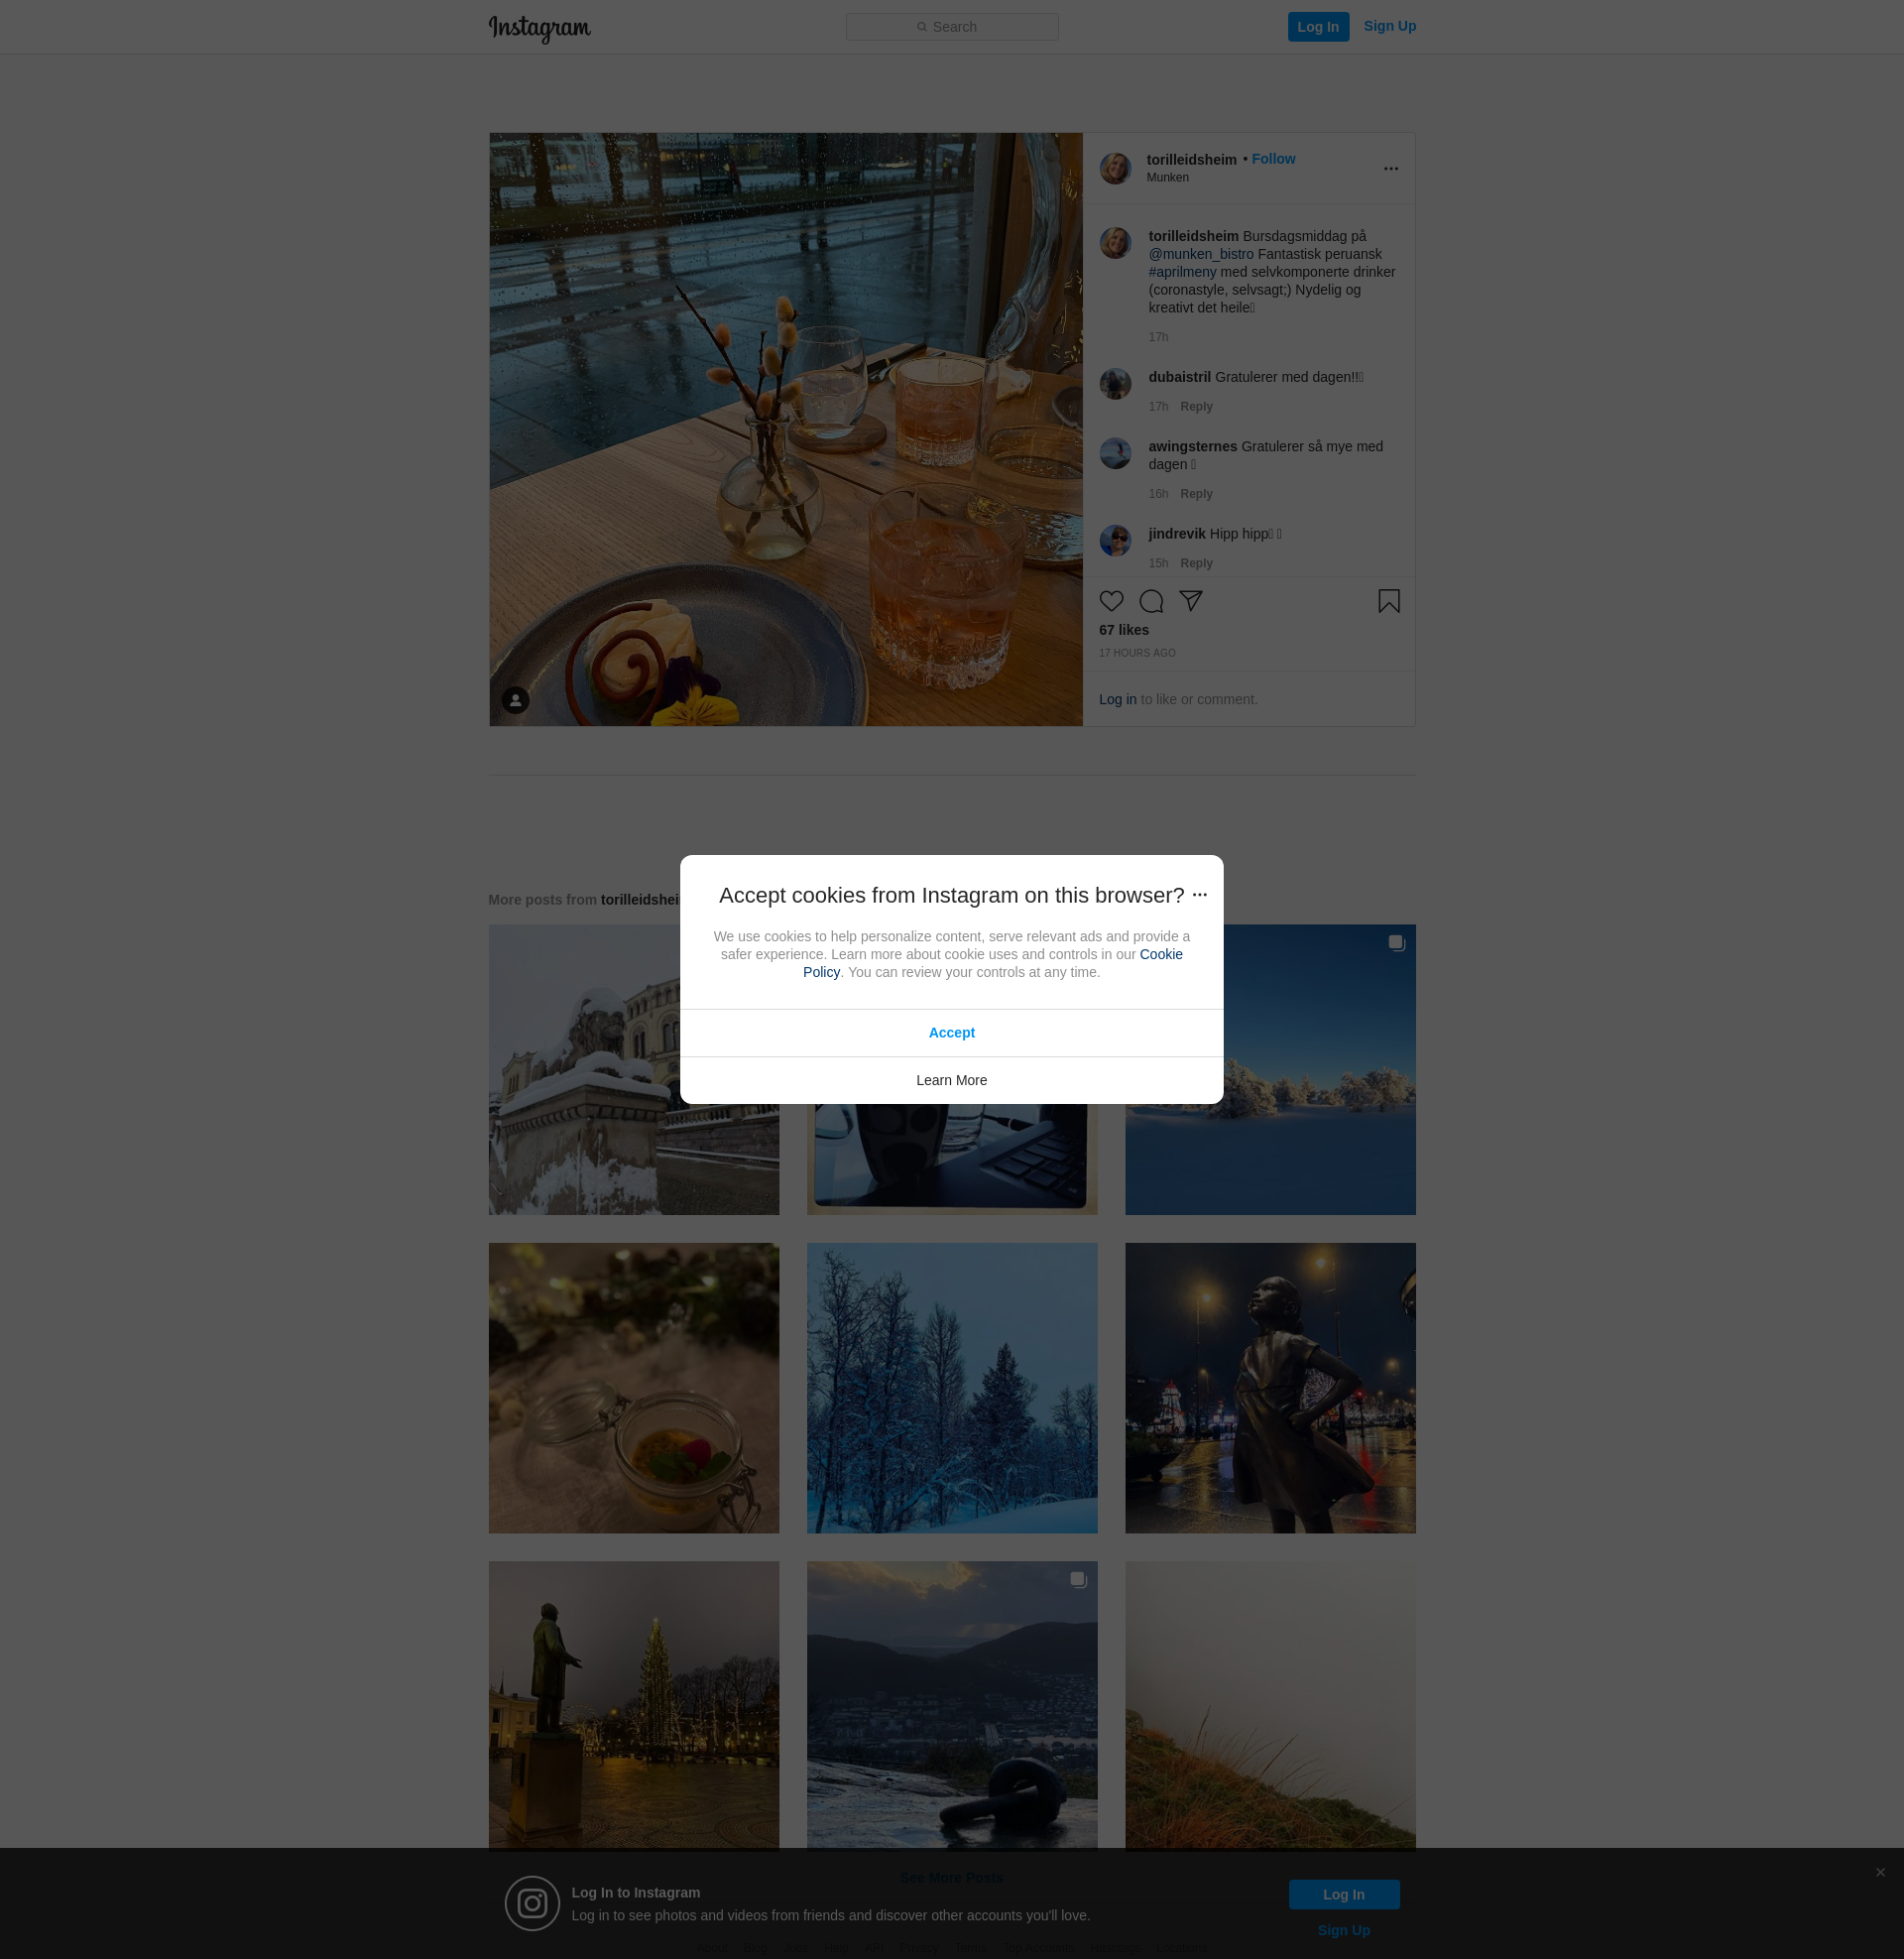
Task: Click Sign Up in the header
Action: 1389,26
